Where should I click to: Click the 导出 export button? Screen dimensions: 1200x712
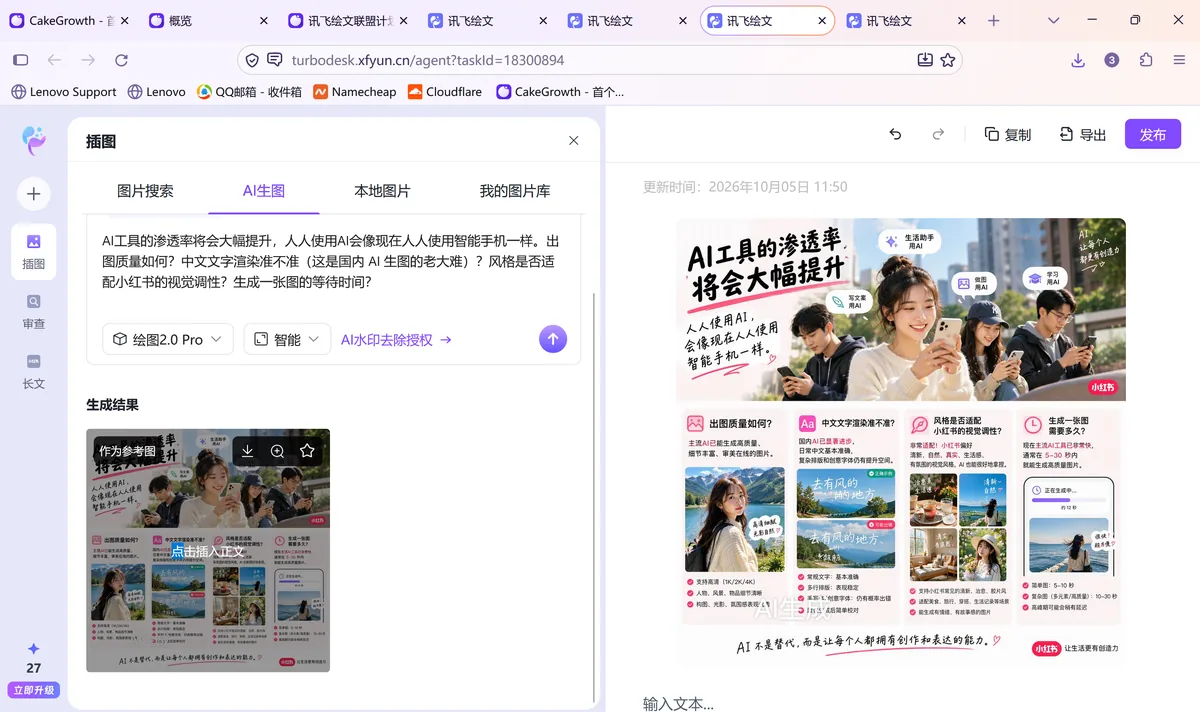coord(1083,134)
